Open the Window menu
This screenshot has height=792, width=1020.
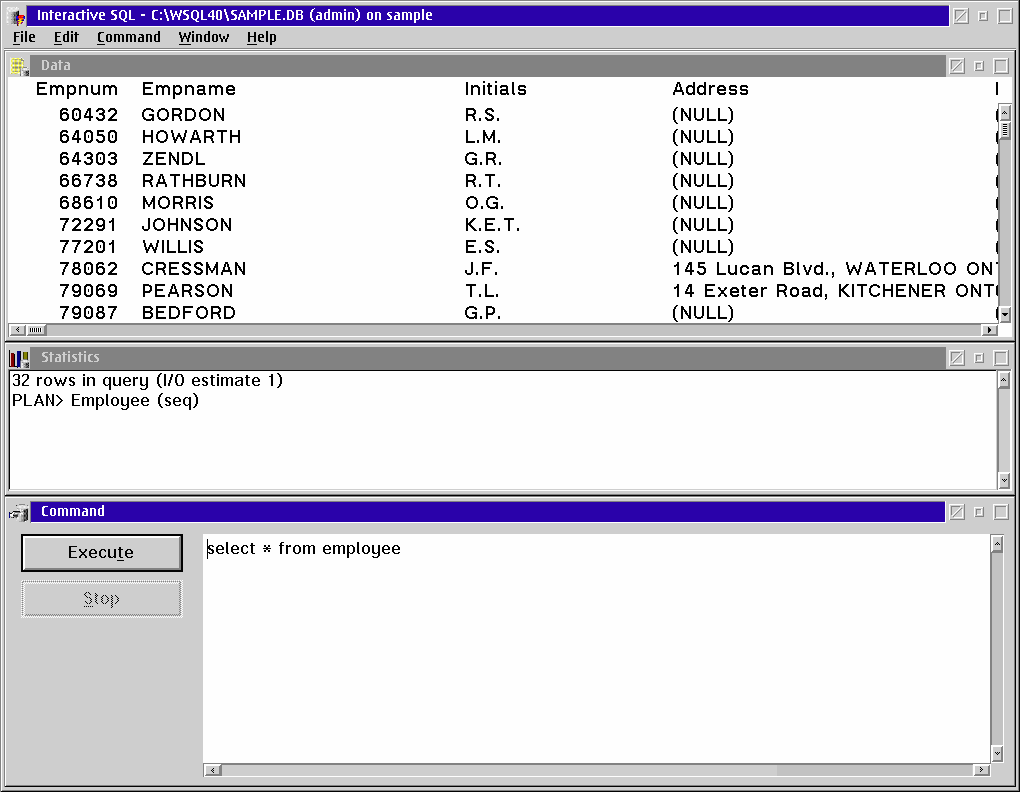point(203,37)
